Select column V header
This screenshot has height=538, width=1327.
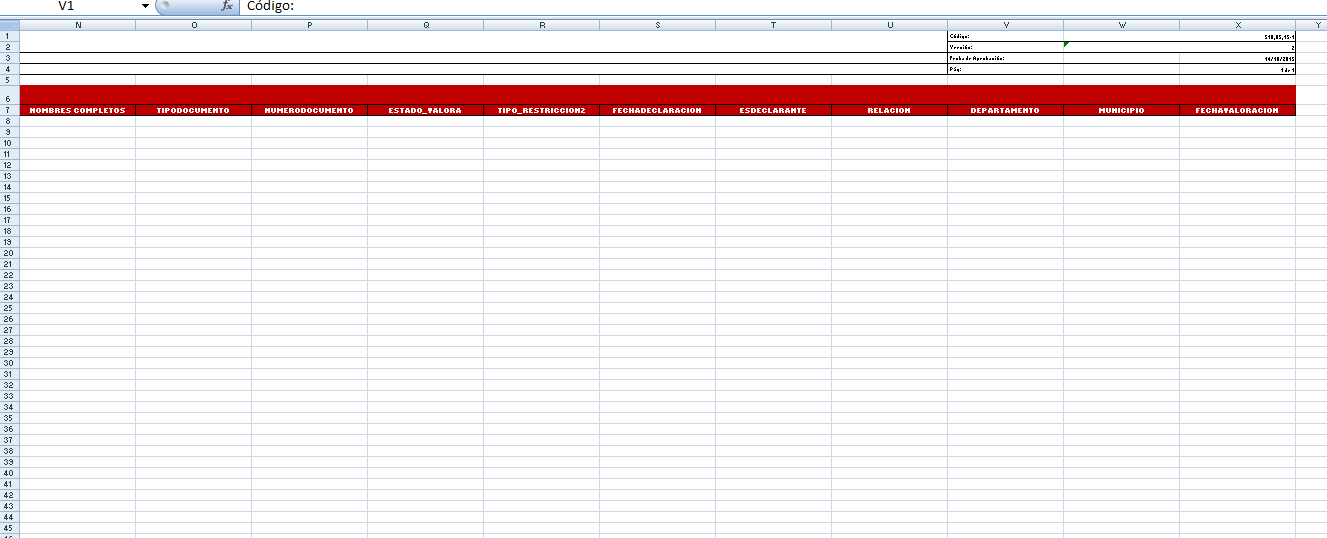click(x=1005, y=24)
